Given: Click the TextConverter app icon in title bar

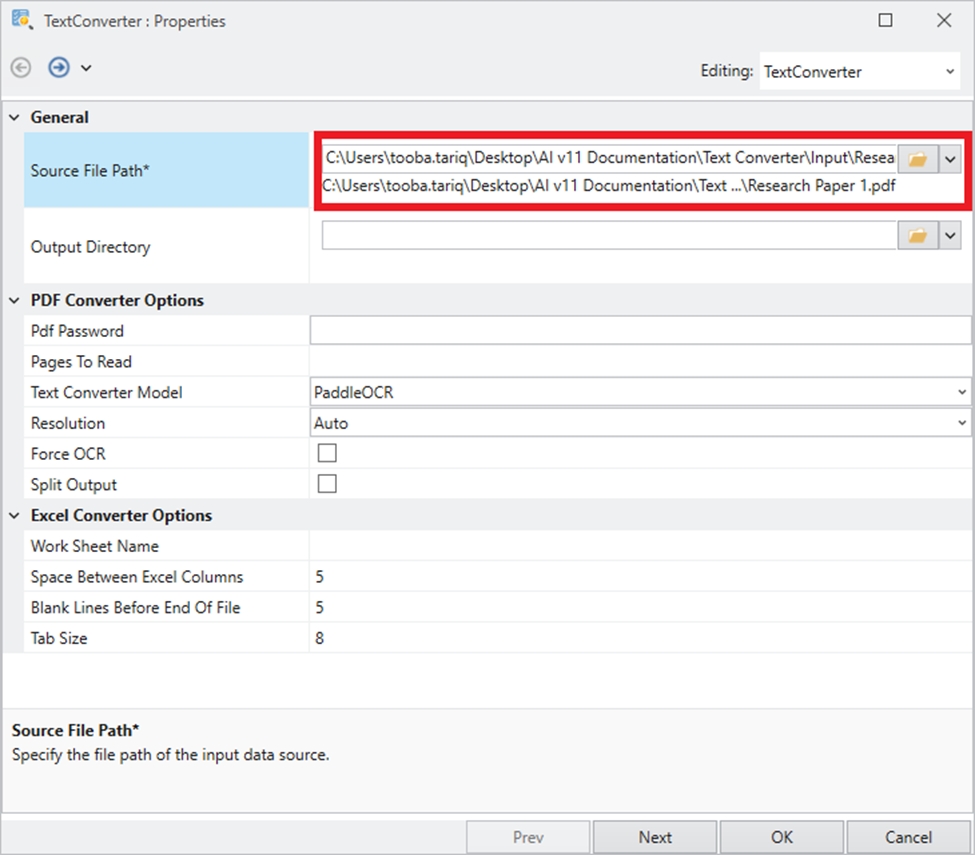Looking at the screenshot, I should coord(21,20).
